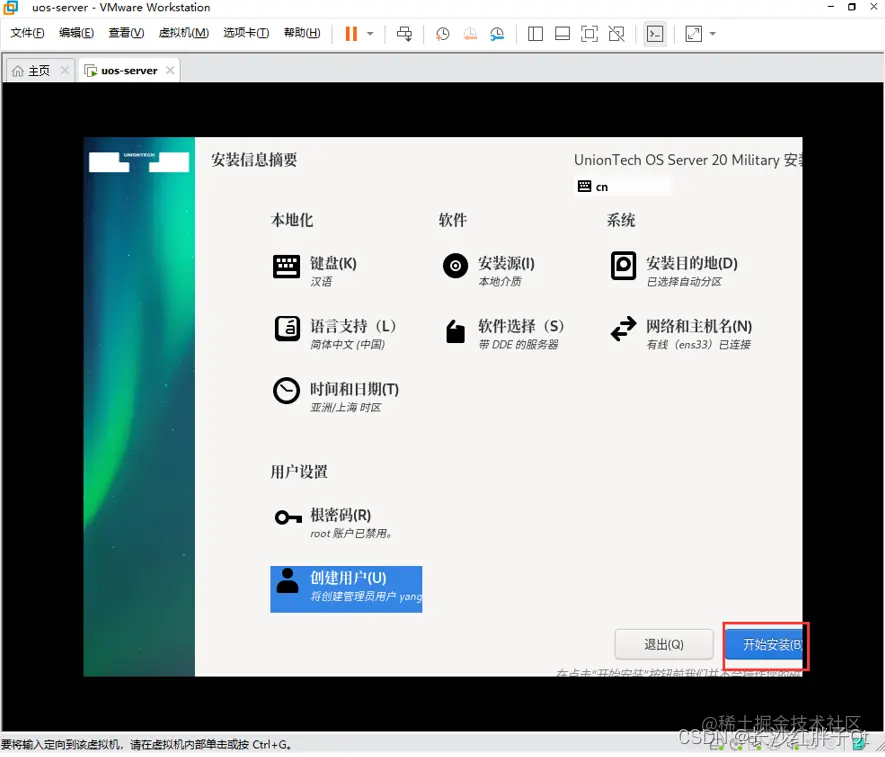Open the Snapshot Manager toolbar icon
The height and width of the screenshot is (757, 885).
pyautogui.click(x=497, y=33)
